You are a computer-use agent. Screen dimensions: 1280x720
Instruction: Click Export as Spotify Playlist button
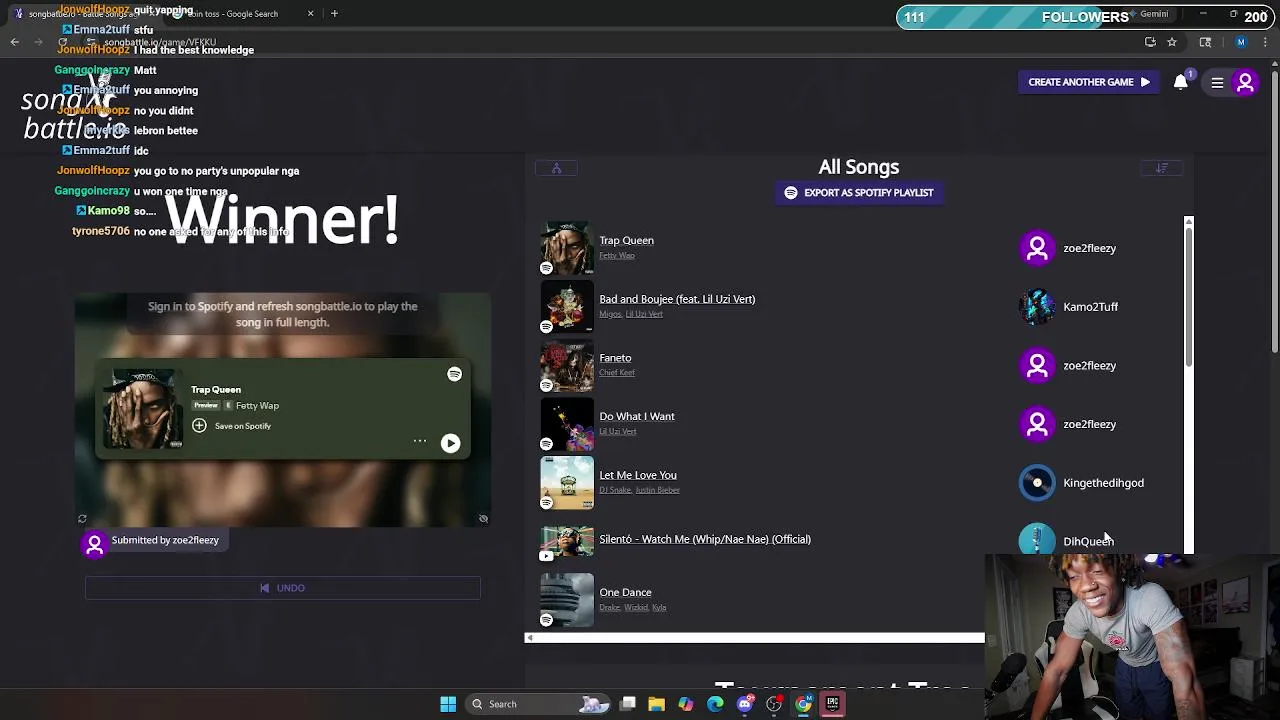click(859, 193)
